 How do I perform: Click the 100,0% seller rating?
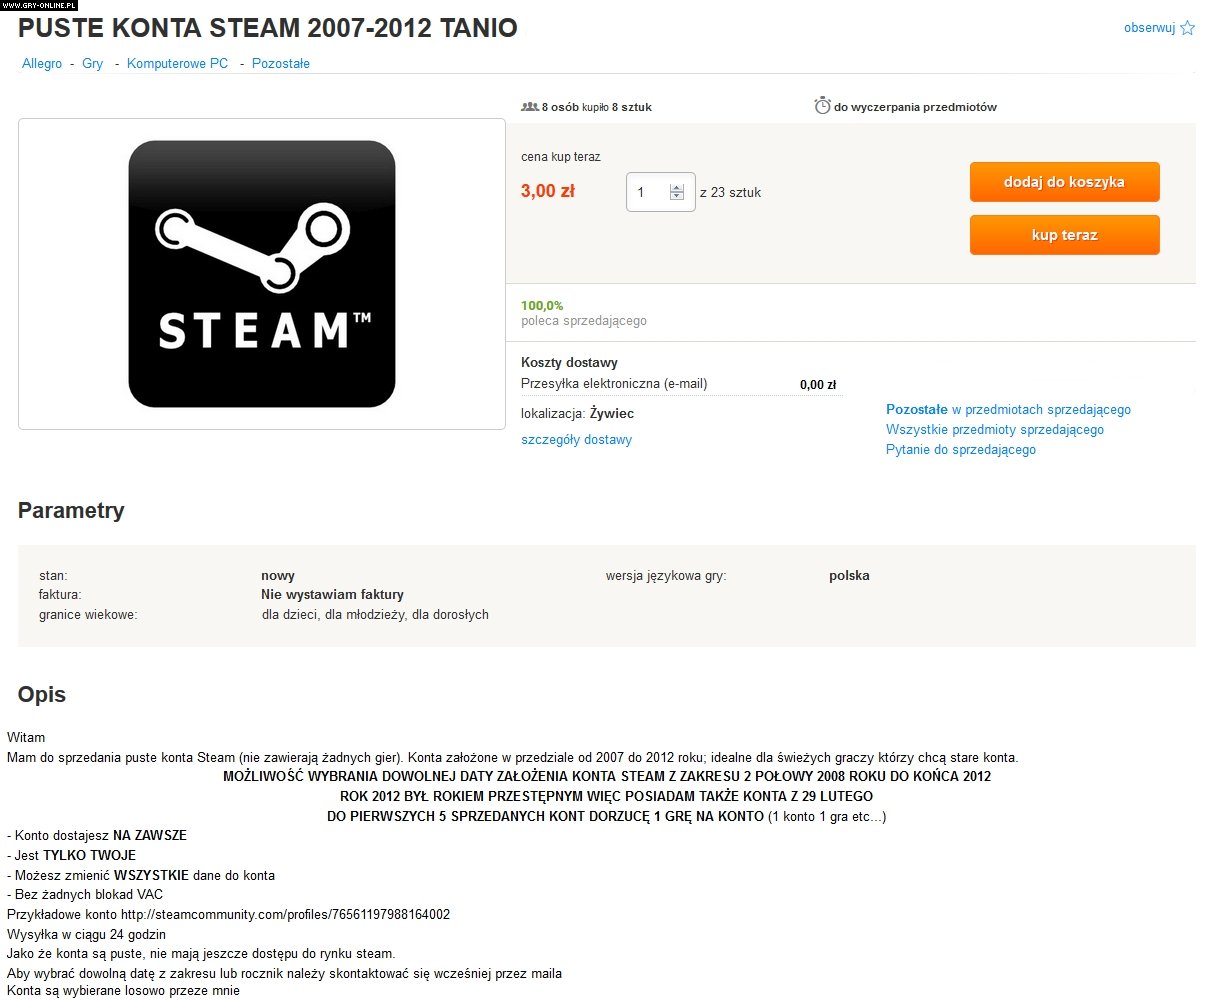click(542, 306)
